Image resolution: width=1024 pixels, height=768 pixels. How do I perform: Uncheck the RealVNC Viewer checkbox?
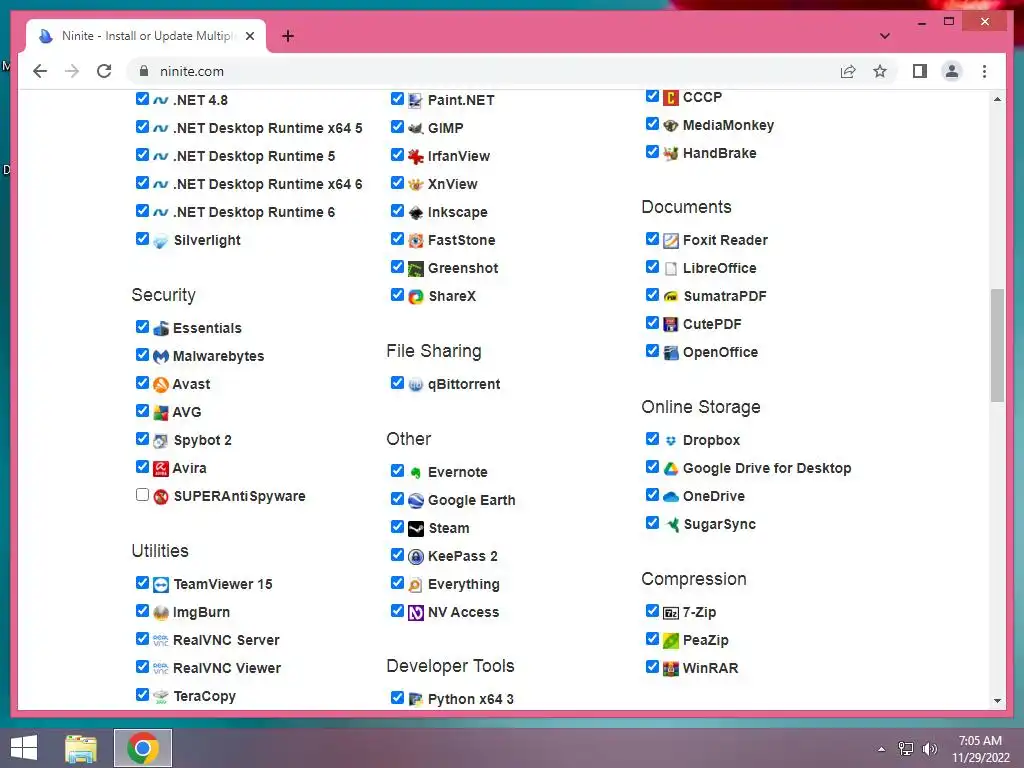[142, 666]
